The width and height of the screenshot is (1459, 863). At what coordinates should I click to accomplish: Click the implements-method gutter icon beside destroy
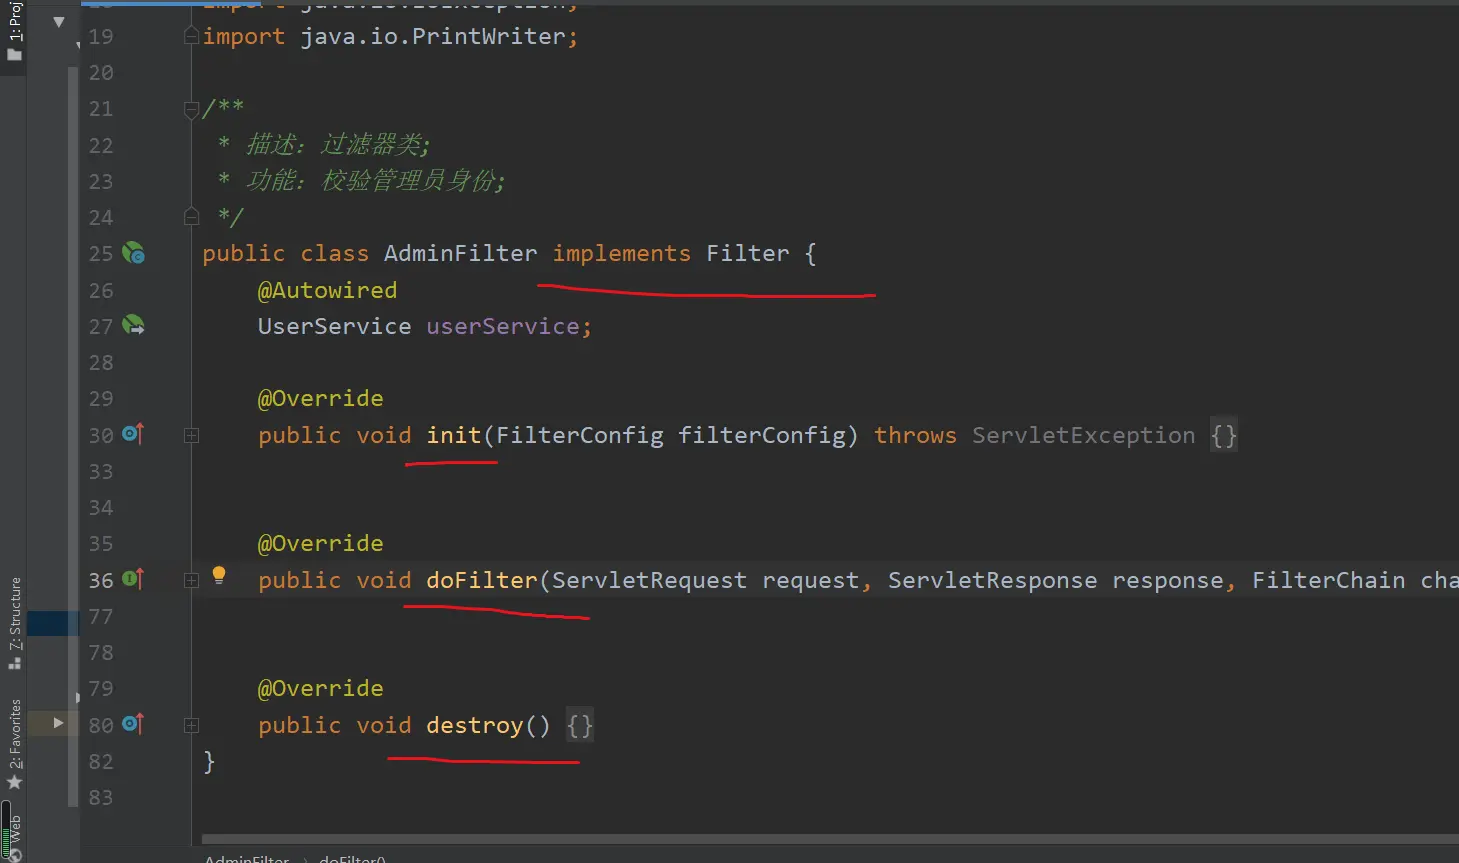point(133,724)
